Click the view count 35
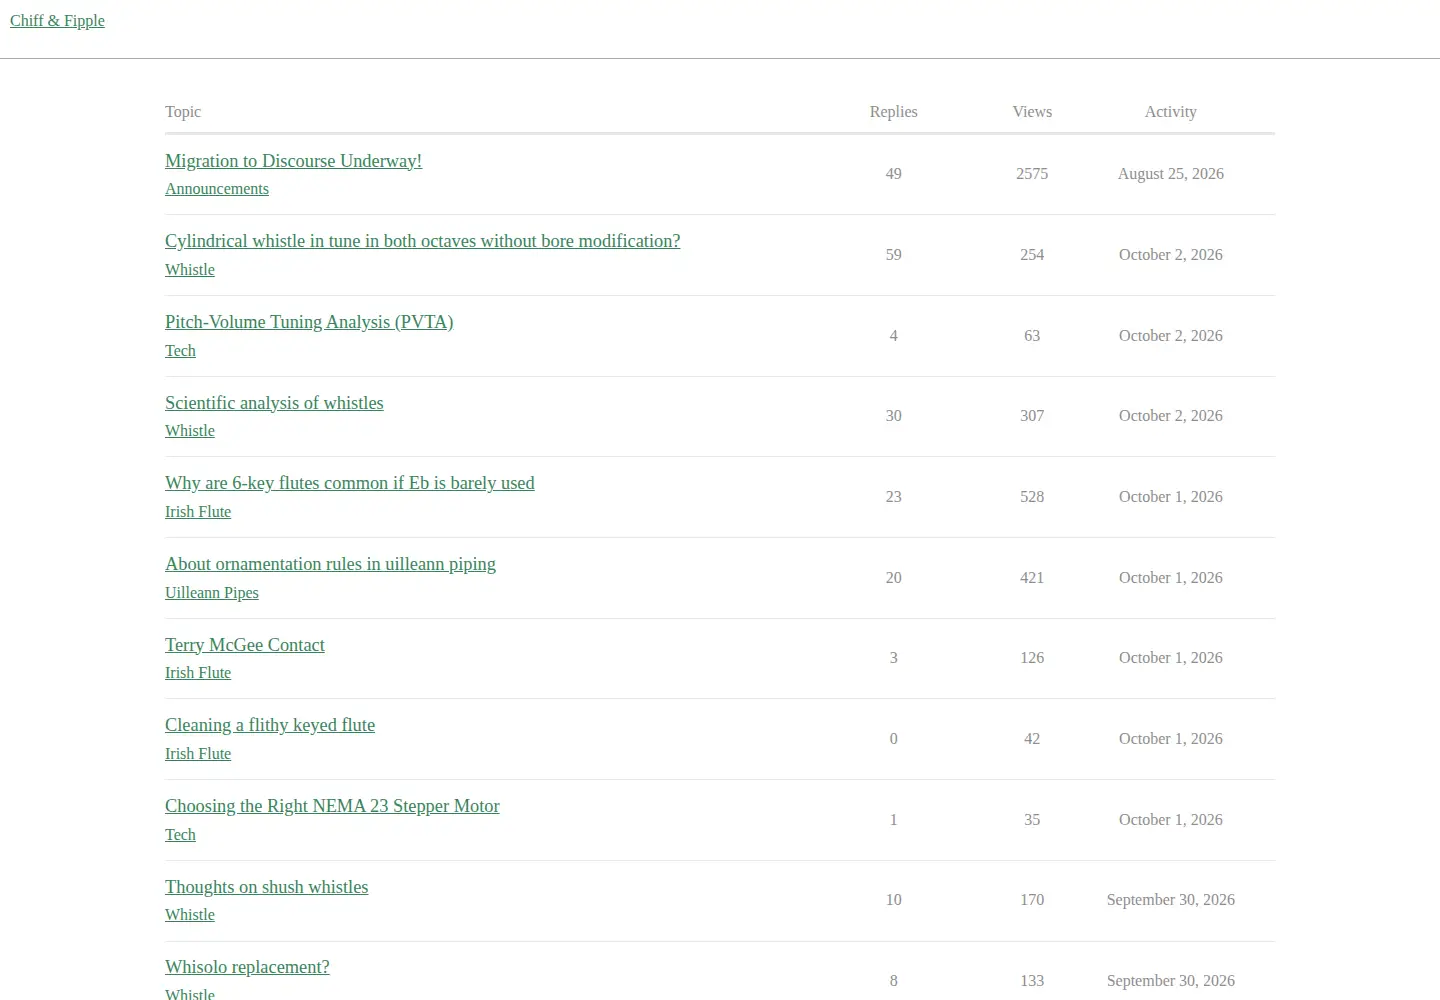This screenshot has height=1000, width=1440. click(1032, 820)
